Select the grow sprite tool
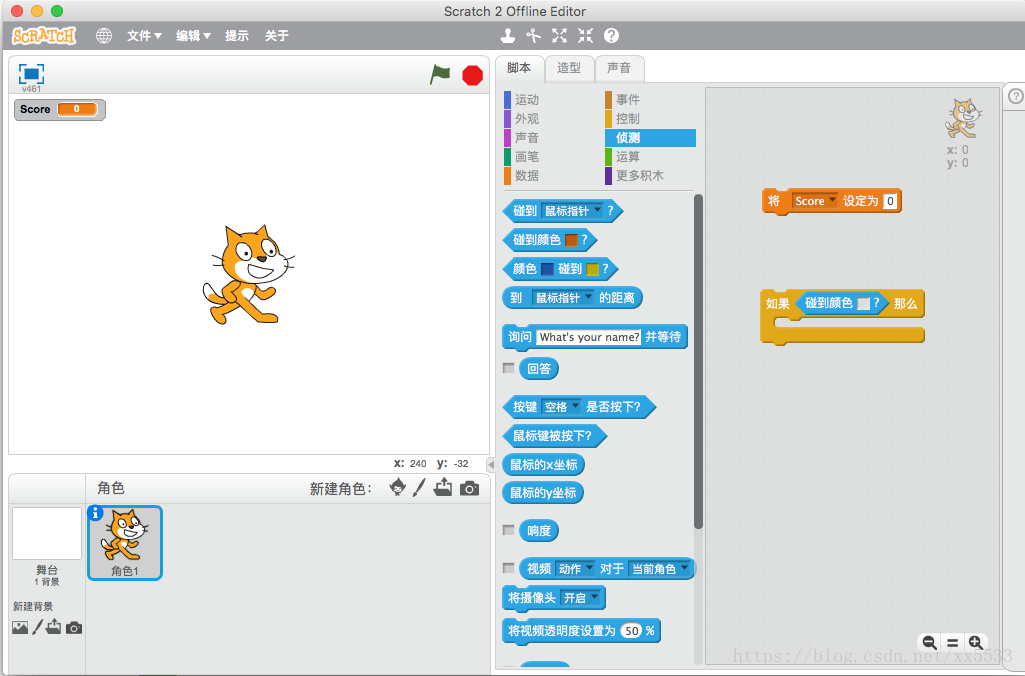The image size is (1025, 676). pos(559,35)
